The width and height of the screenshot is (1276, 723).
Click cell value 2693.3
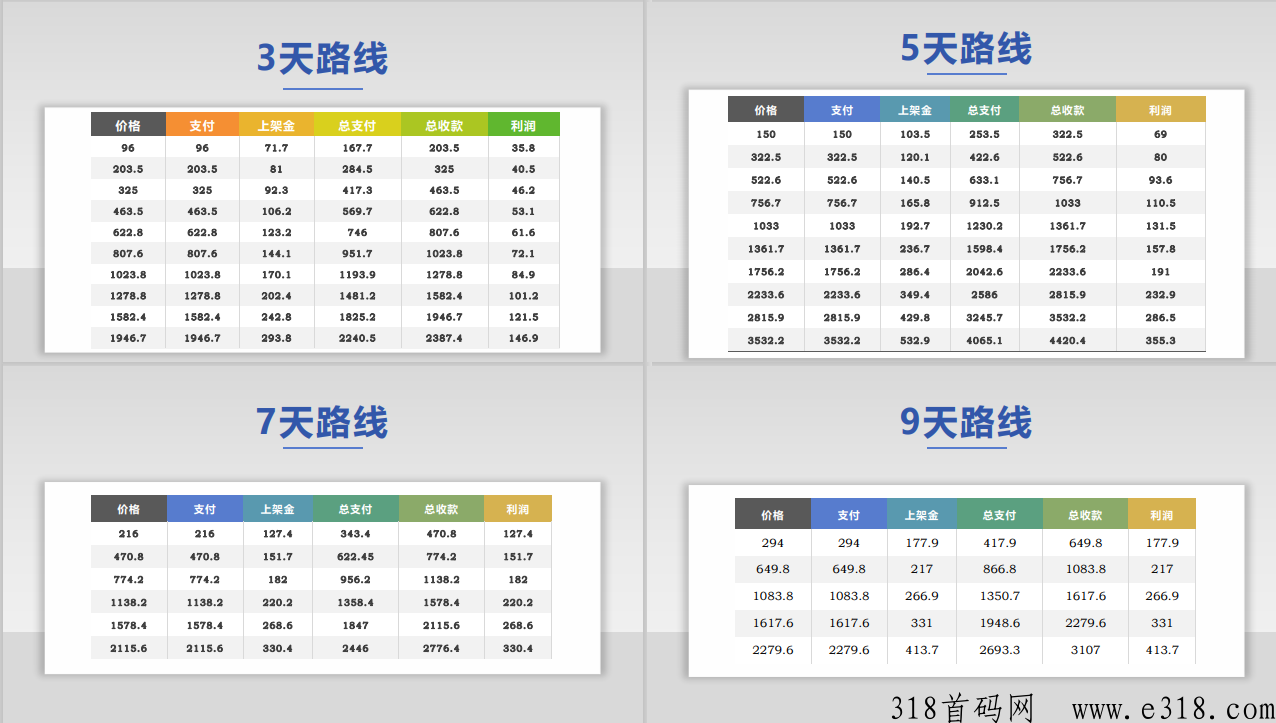[x=1000, y=650]
